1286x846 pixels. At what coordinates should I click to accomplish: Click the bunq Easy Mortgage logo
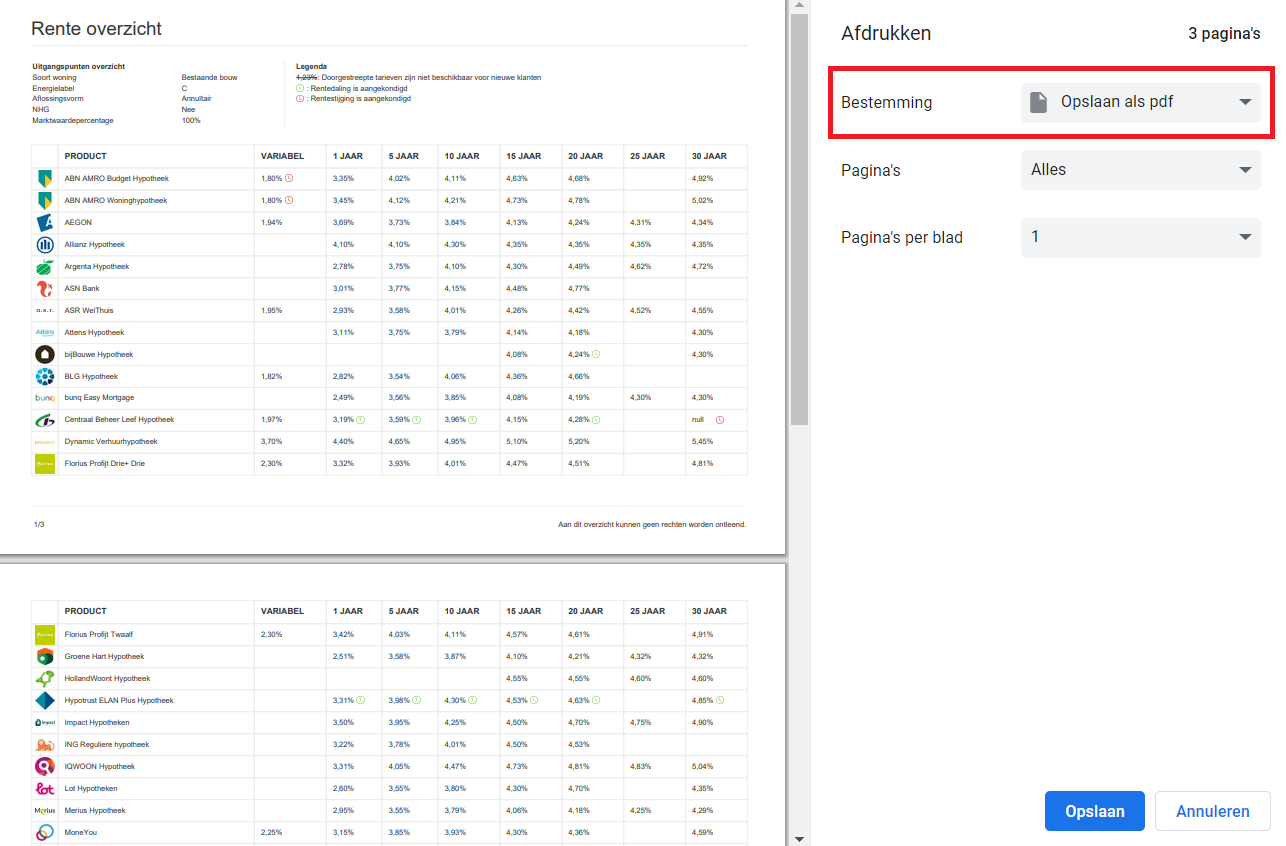44,398
